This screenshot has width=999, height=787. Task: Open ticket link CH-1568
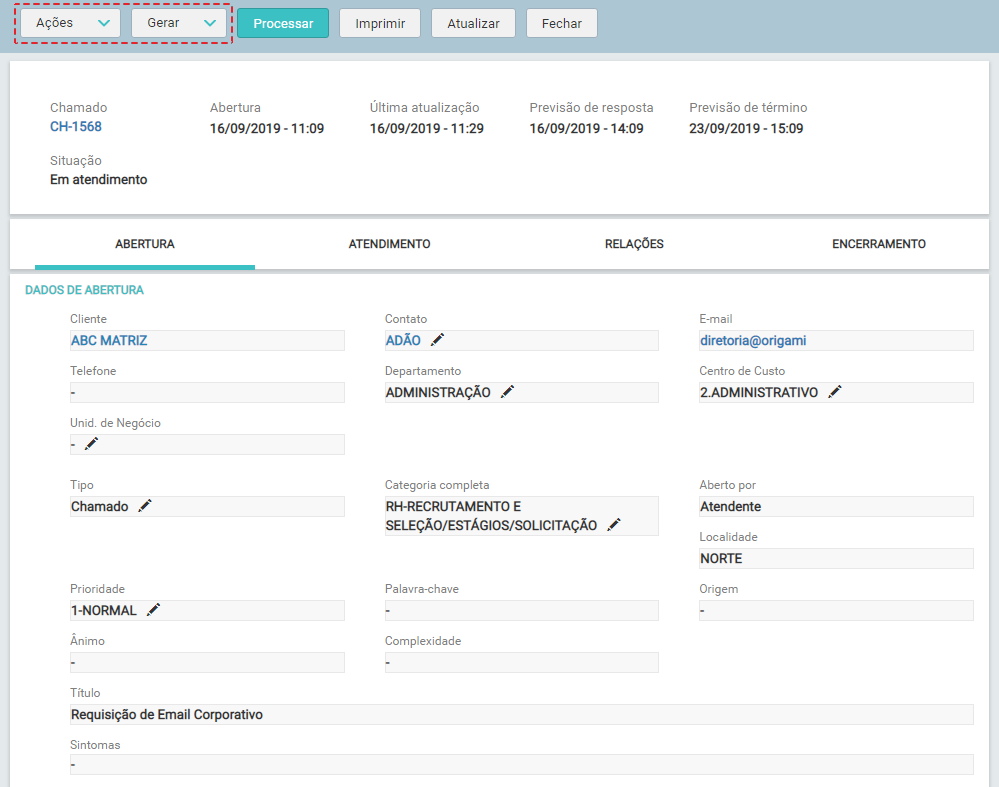point(76,127)
